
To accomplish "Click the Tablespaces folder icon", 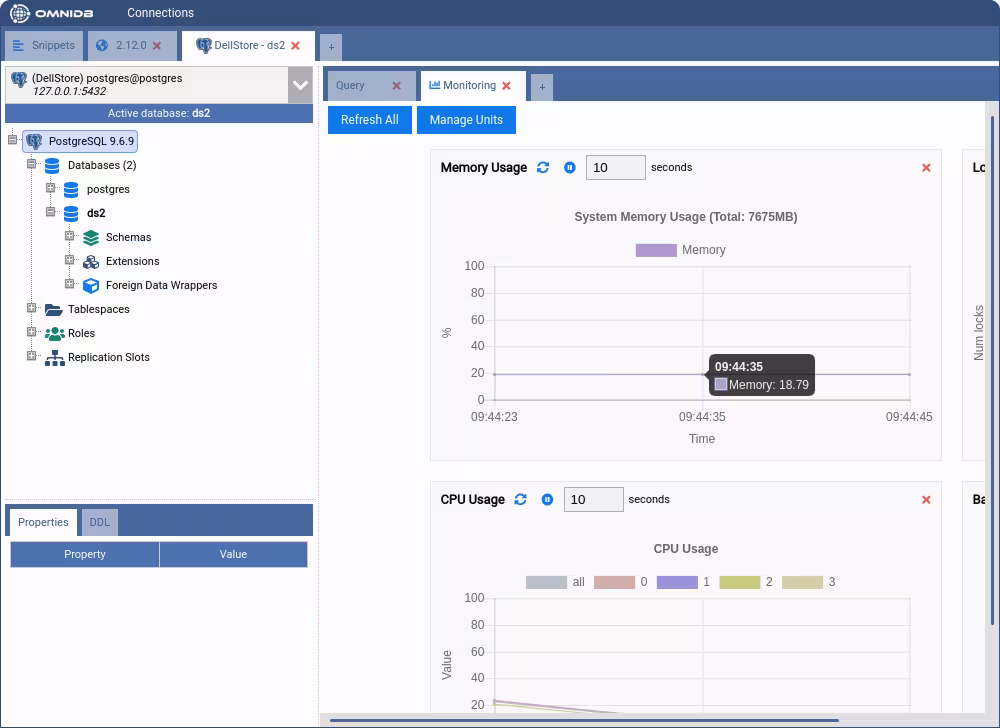I will point(53,310).
